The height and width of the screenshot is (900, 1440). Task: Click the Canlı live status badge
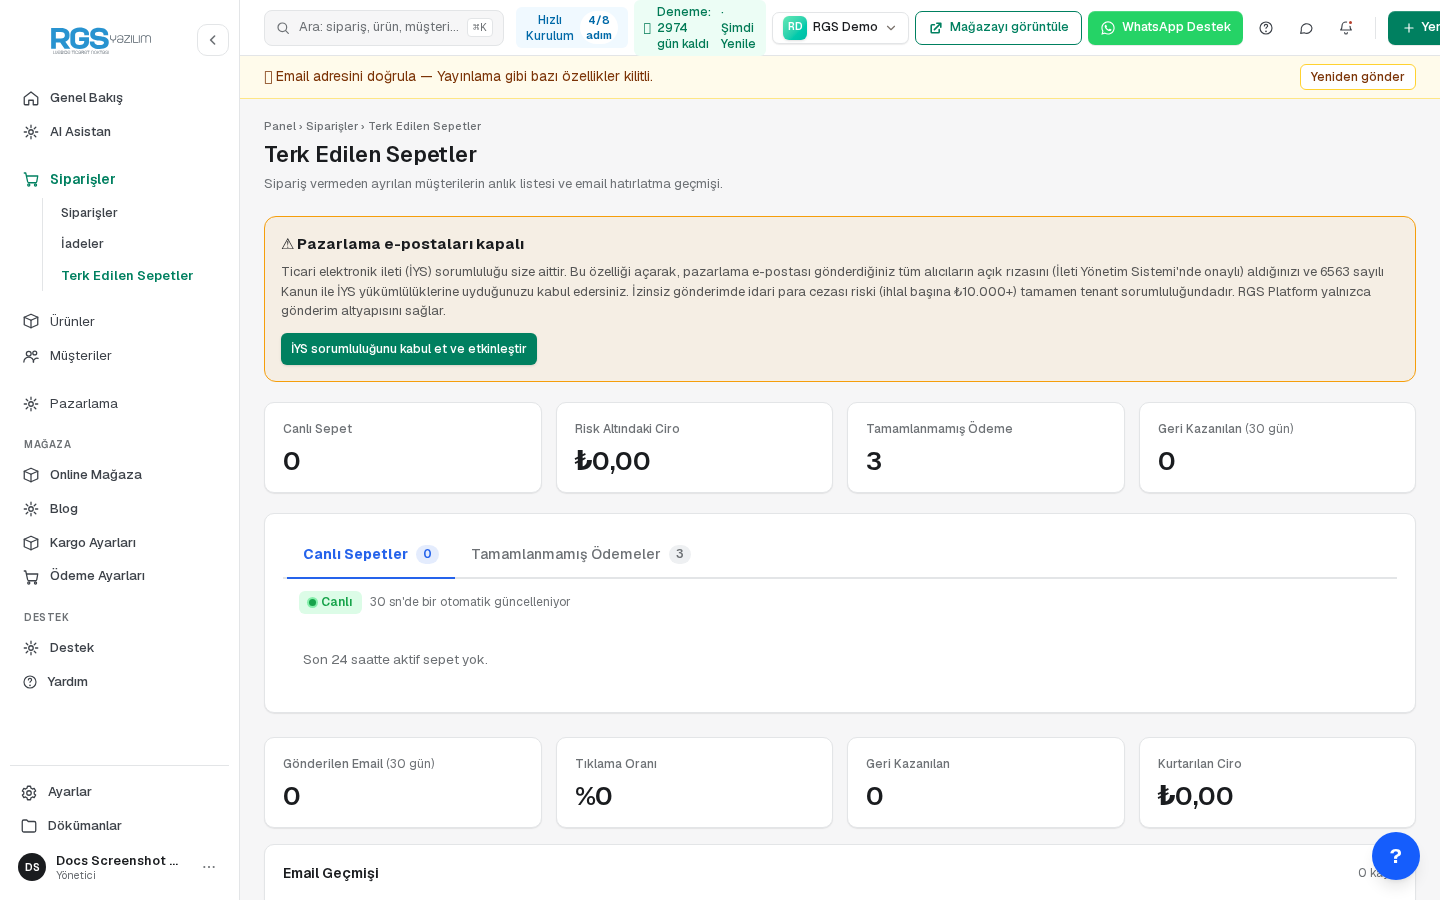click(x=330, y=602)
